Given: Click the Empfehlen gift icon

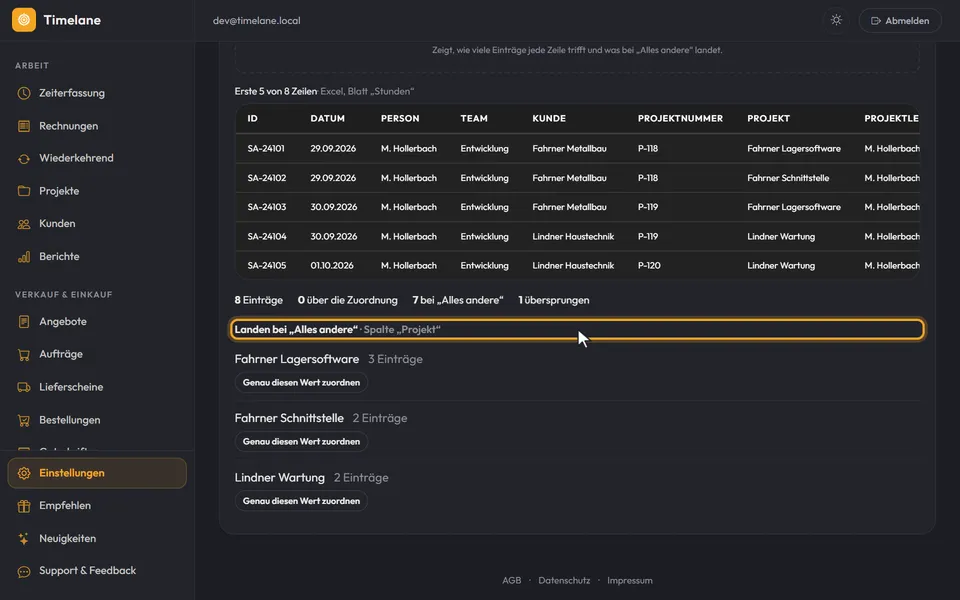Looking at the screenshot, I should click(24, 506).
